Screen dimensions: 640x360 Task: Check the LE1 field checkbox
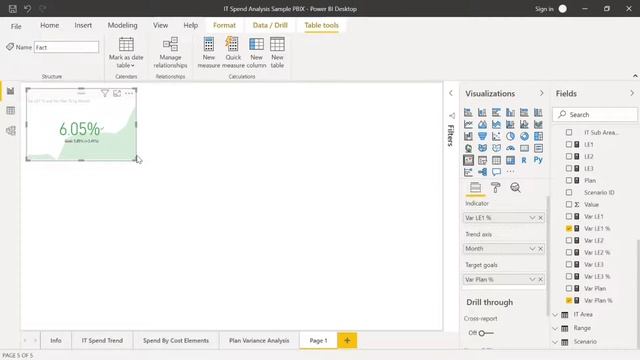[x=569, y=144]
